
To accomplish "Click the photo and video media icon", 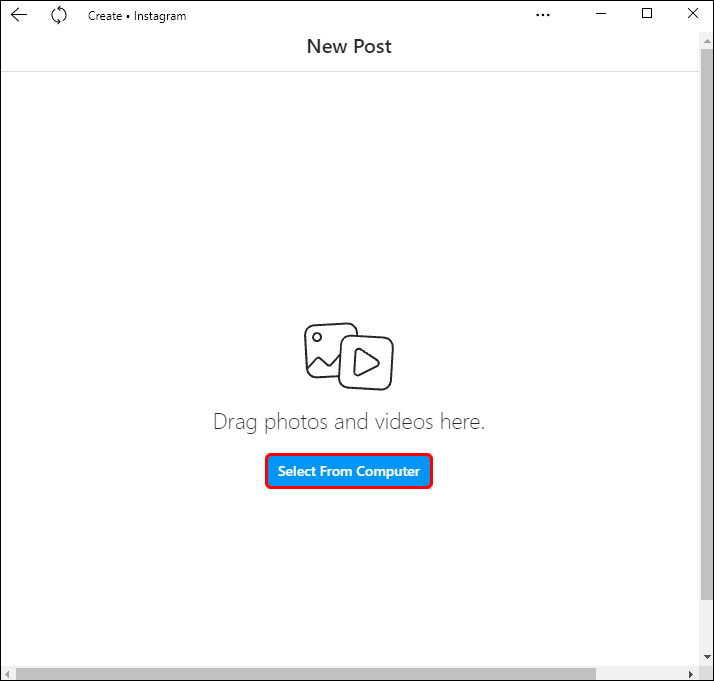I will coord(349,356).
